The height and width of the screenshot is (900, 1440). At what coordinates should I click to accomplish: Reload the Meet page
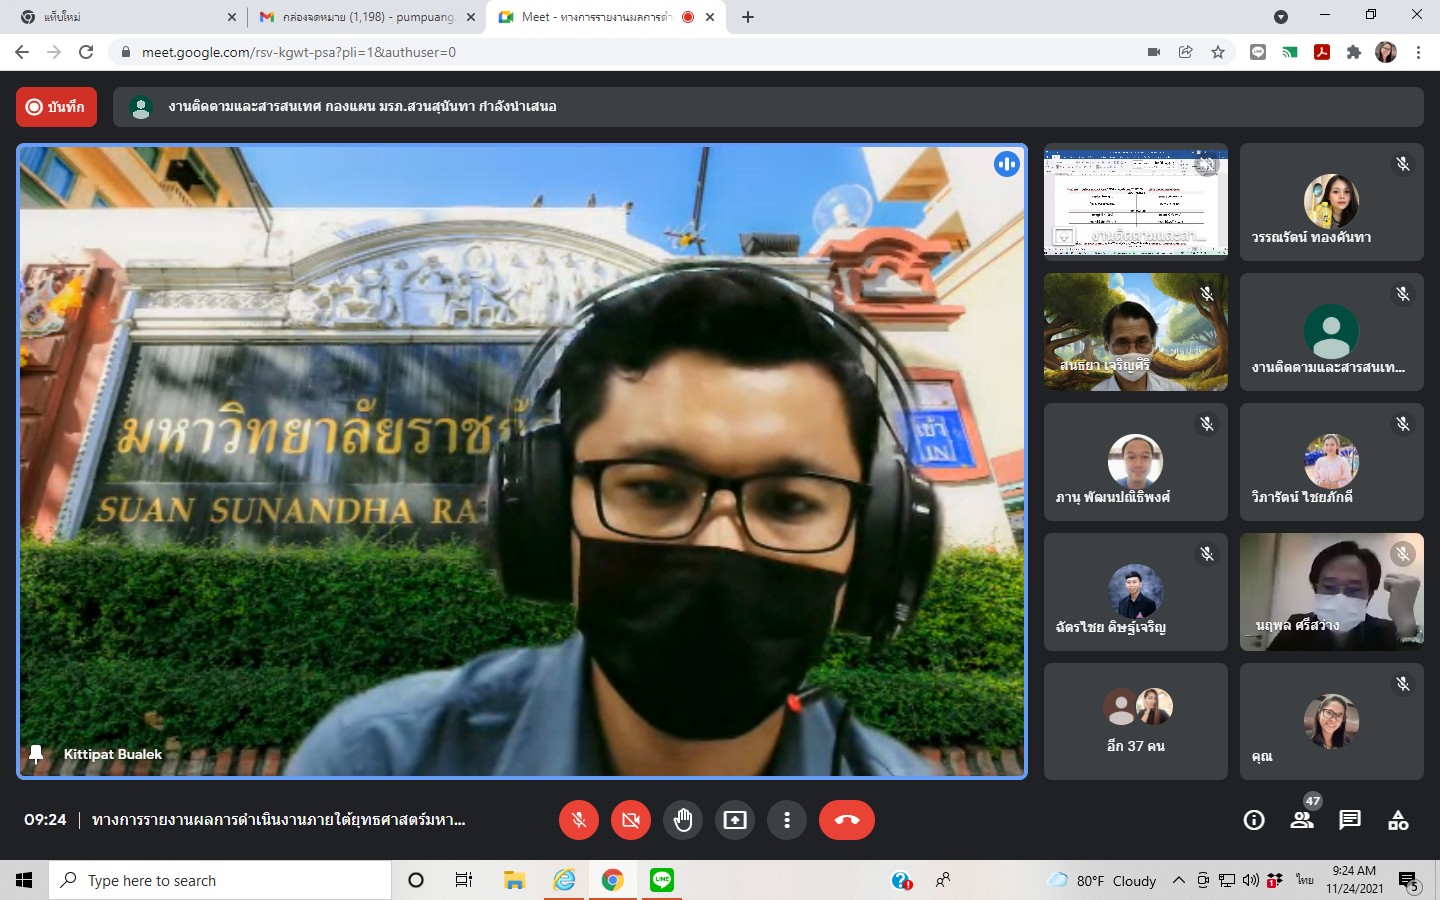tap(86, 52)
